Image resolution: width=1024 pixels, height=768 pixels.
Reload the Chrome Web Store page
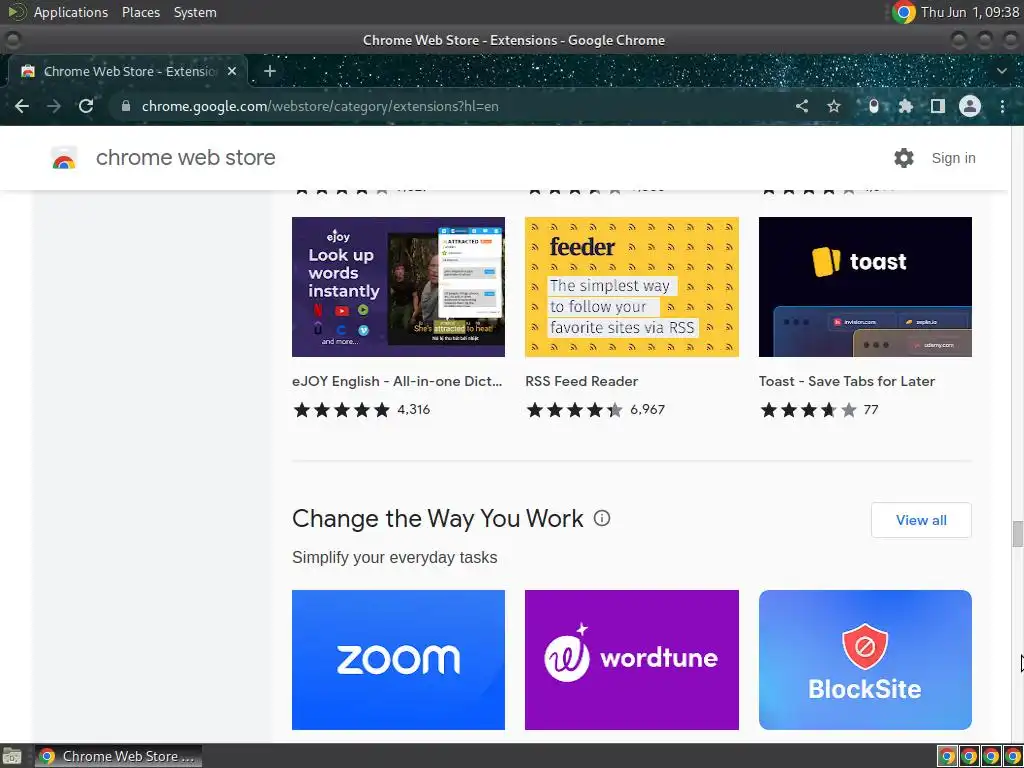[x=86, y=106]
